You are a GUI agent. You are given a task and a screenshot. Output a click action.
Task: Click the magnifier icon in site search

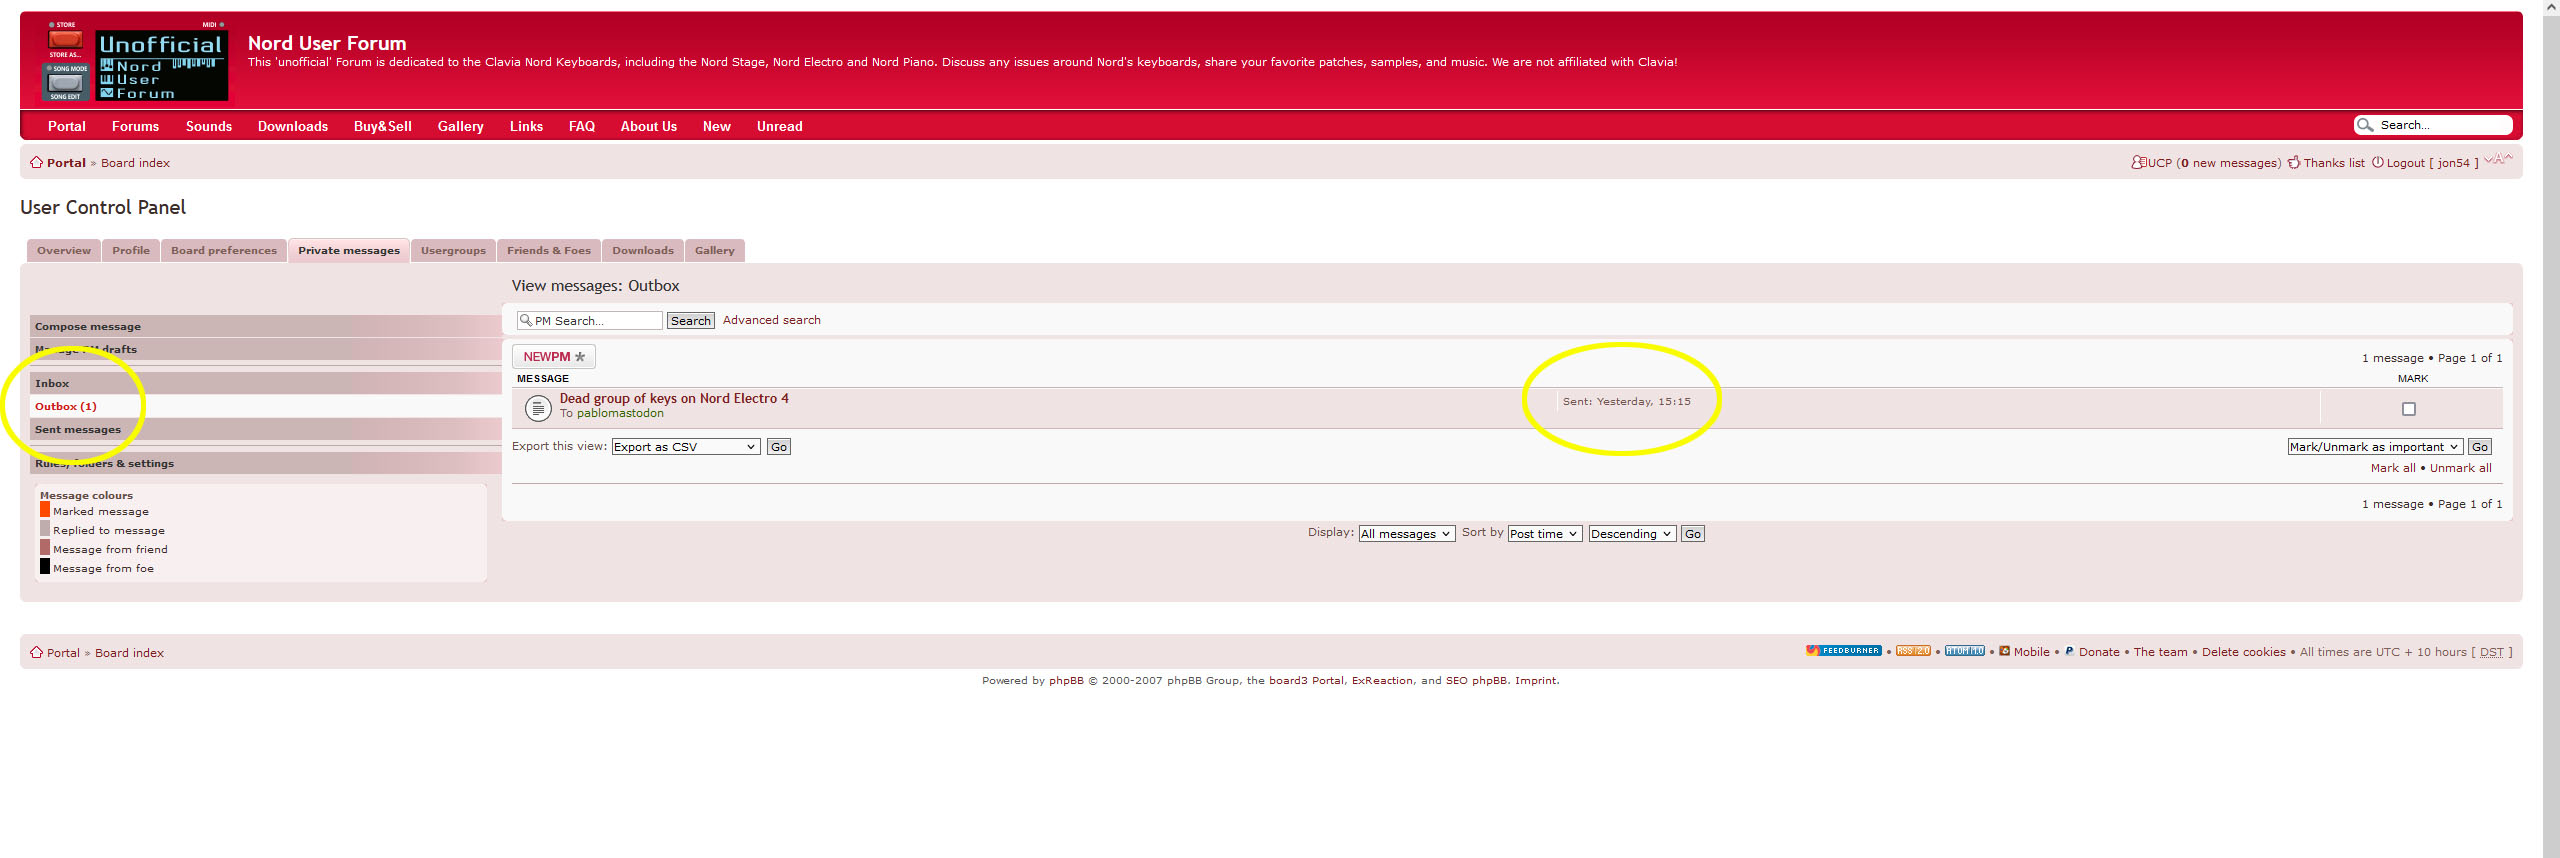pos(2365,125)
